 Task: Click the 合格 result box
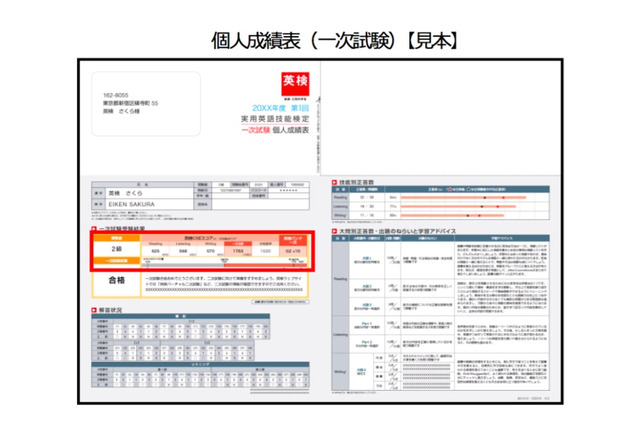pos(116,281)
